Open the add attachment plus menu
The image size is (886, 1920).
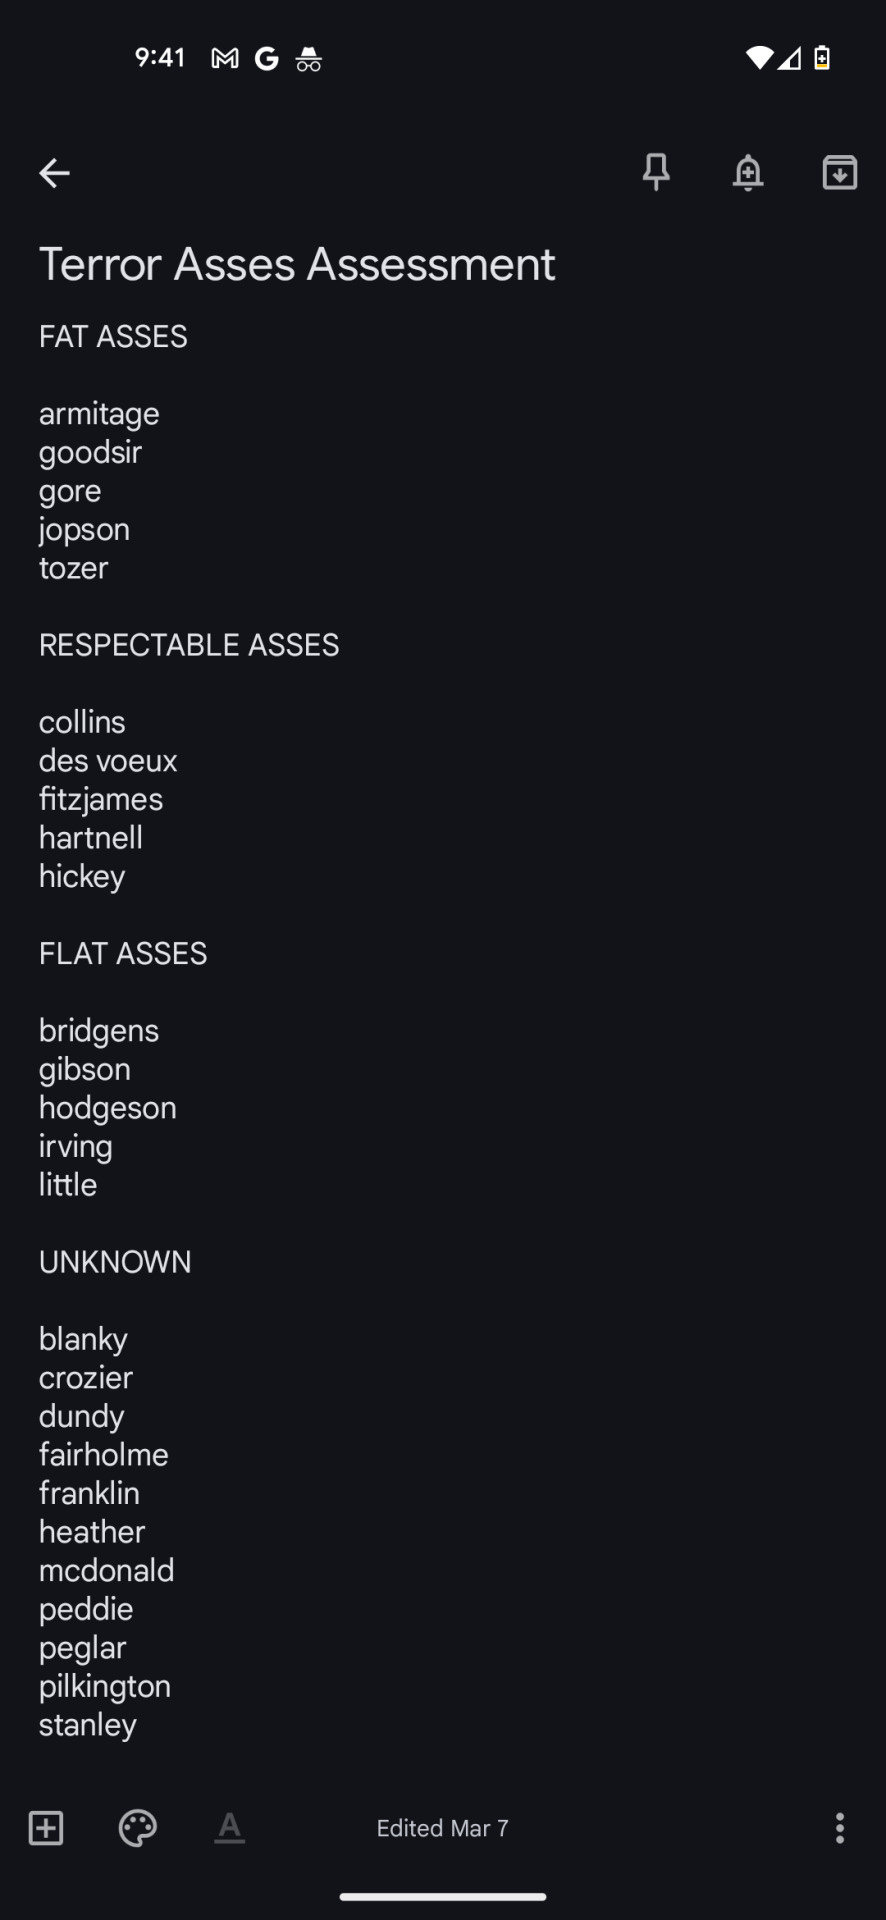pos(46,1828)
